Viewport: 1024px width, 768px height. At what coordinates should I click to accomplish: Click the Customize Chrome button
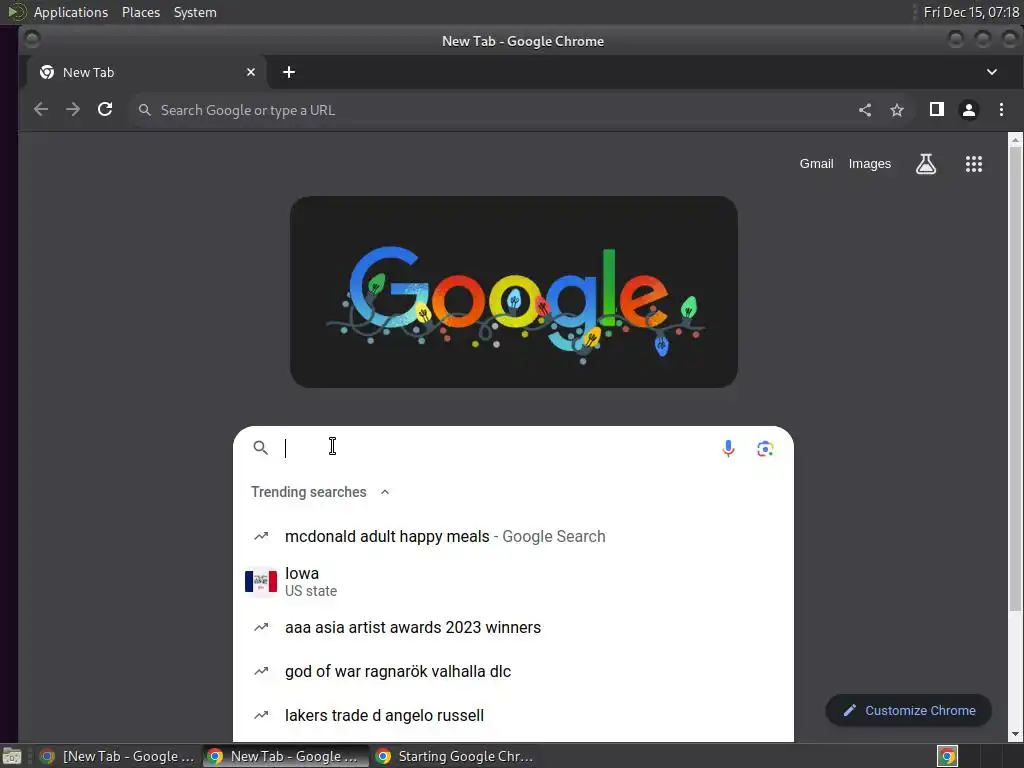(908, 711)
